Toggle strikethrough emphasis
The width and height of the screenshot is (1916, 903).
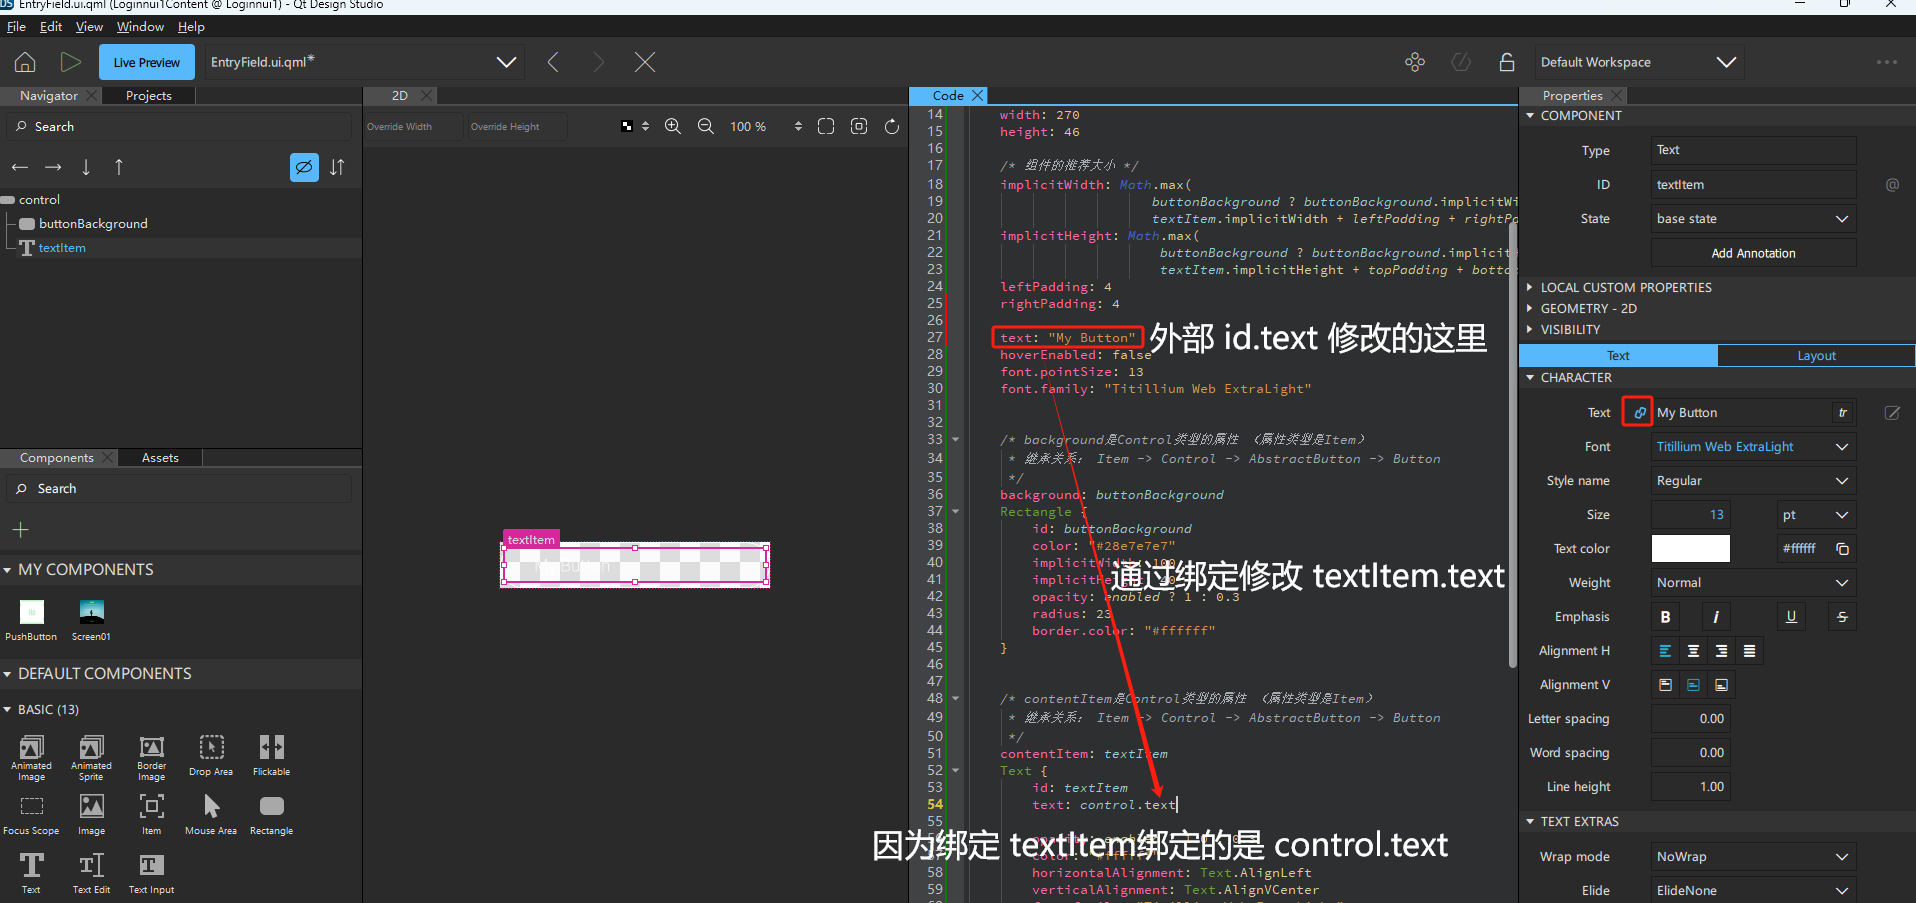[x=1842, y=617]
